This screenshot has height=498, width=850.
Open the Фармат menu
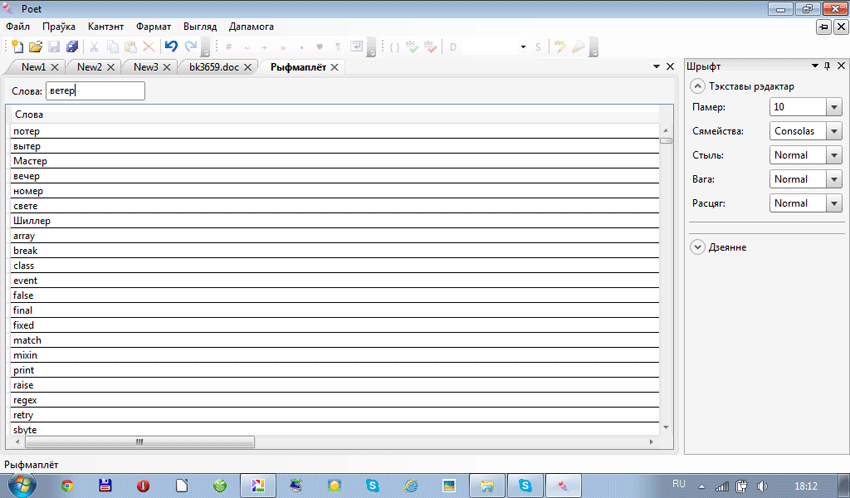[x=153, y=26]
